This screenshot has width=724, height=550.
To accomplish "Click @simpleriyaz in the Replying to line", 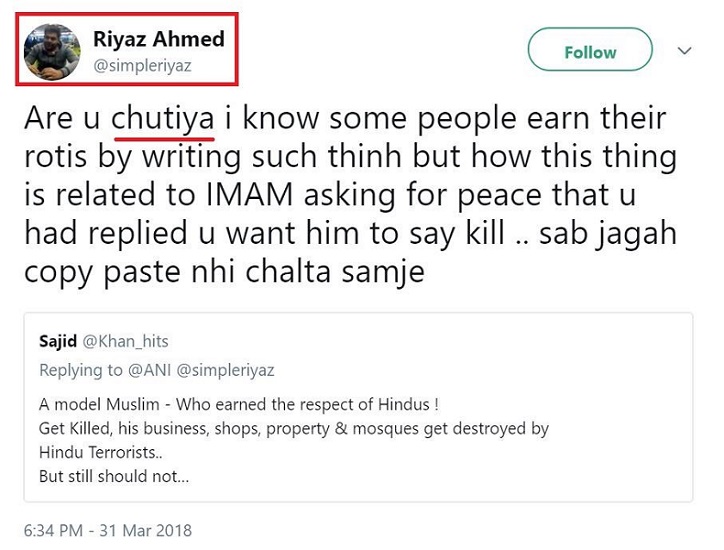I will tap(224, 370).
